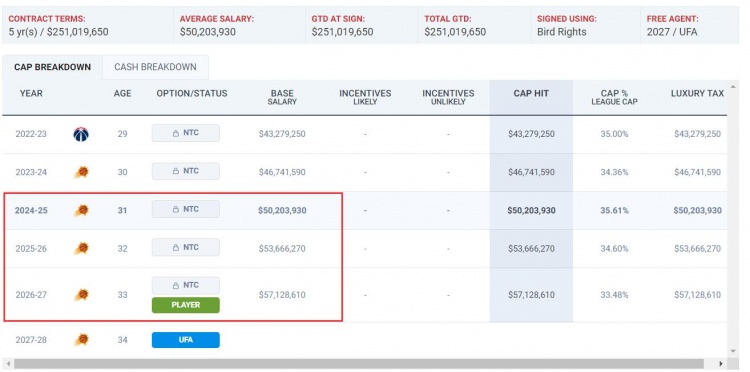The image size is (750, 372).
Task: Select the Cap Breakdown tab
Action: [52, 67]
